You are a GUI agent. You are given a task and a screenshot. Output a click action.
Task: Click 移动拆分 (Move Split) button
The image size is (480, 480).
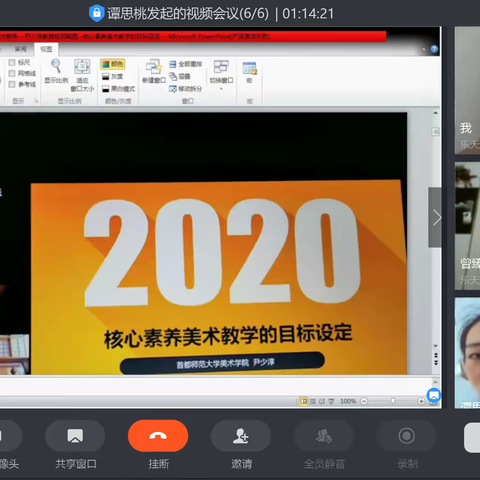click(186, 89)
